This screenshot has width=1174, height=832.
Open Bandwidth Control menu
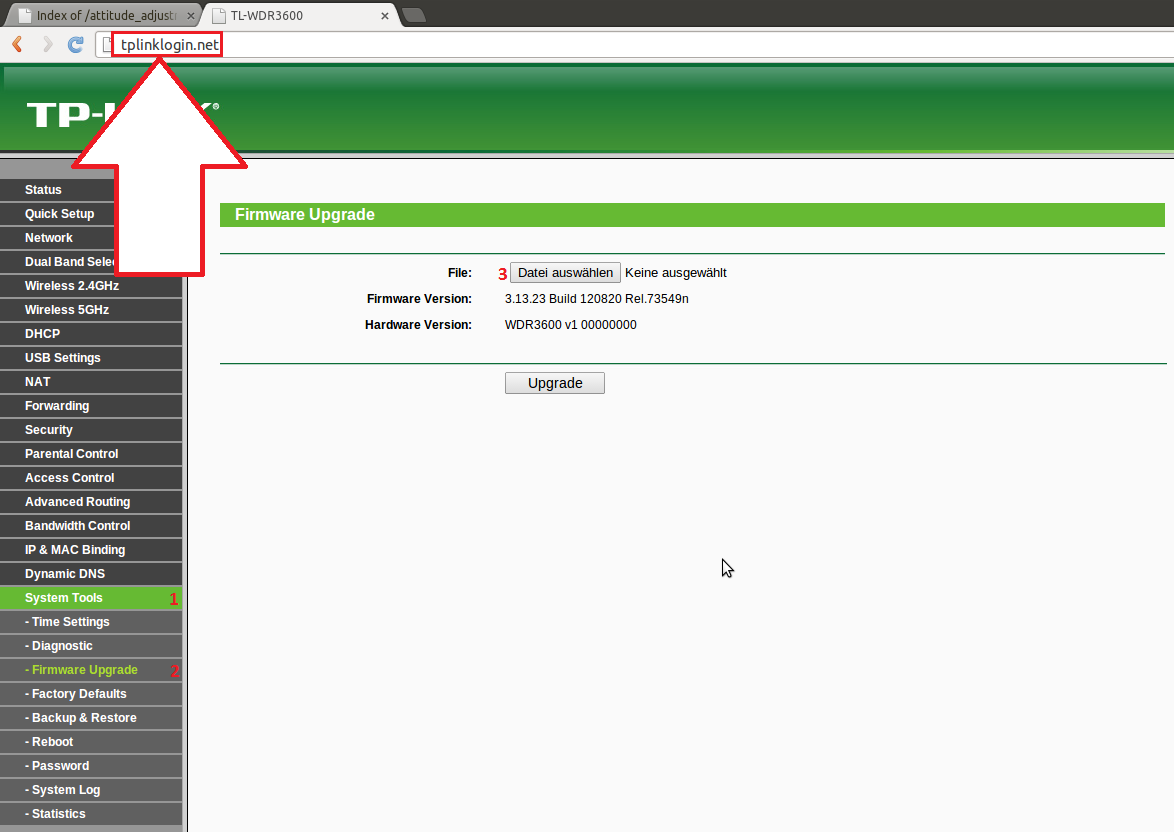(91, 526)
